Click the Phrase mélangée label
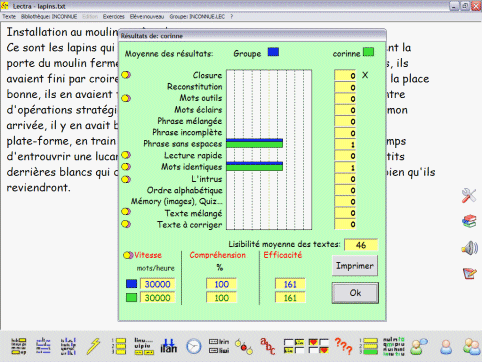Image resolution: width=482 pixels, height=362 pixels. (190, 121)
